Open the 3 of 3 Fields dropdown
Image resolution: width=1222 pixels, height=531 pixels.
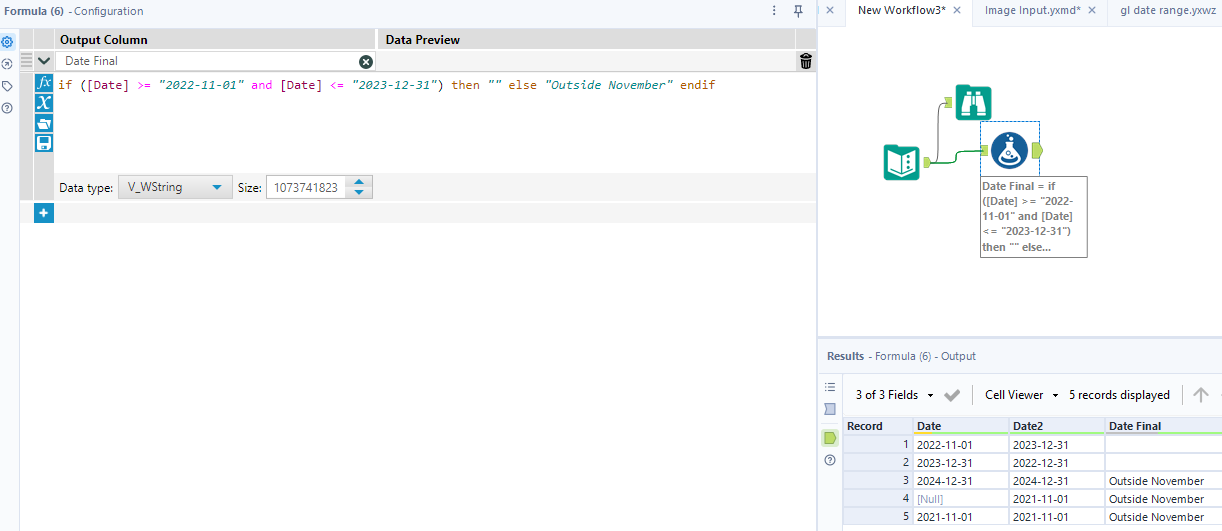tap(895, 395)
